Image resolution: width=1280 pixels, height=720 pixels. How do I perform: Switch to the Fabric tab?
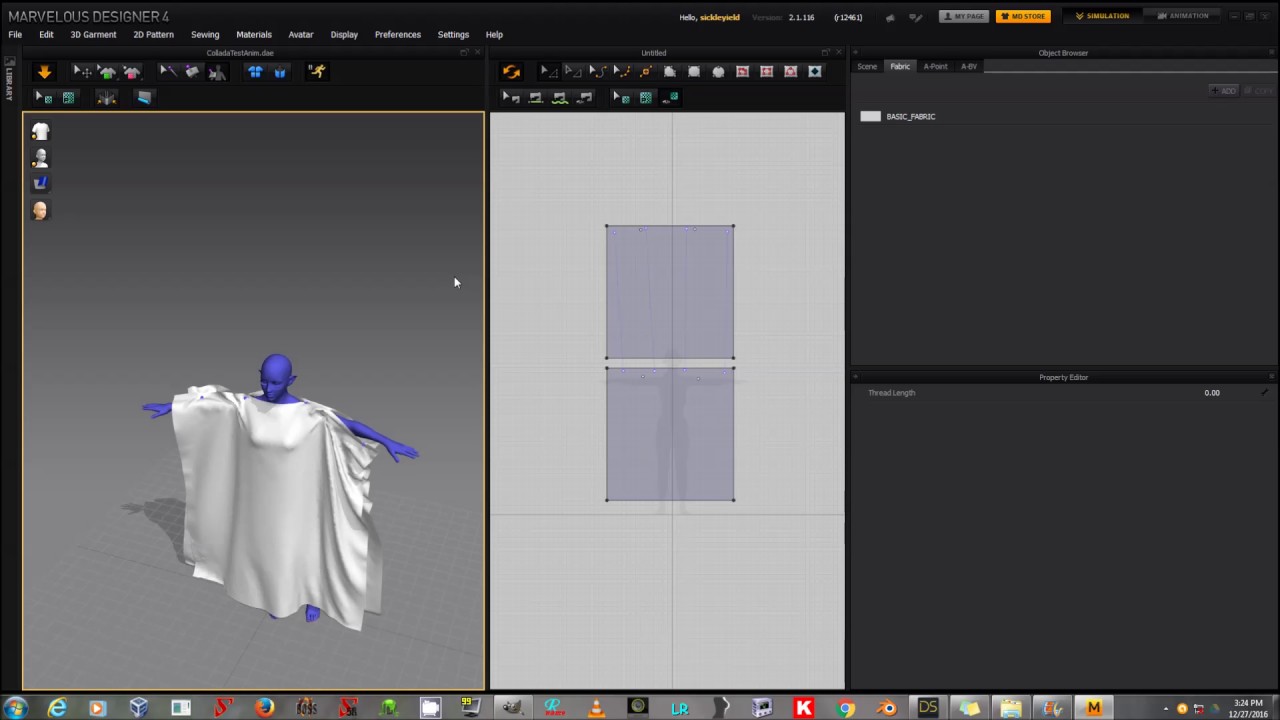pos(900,66)
